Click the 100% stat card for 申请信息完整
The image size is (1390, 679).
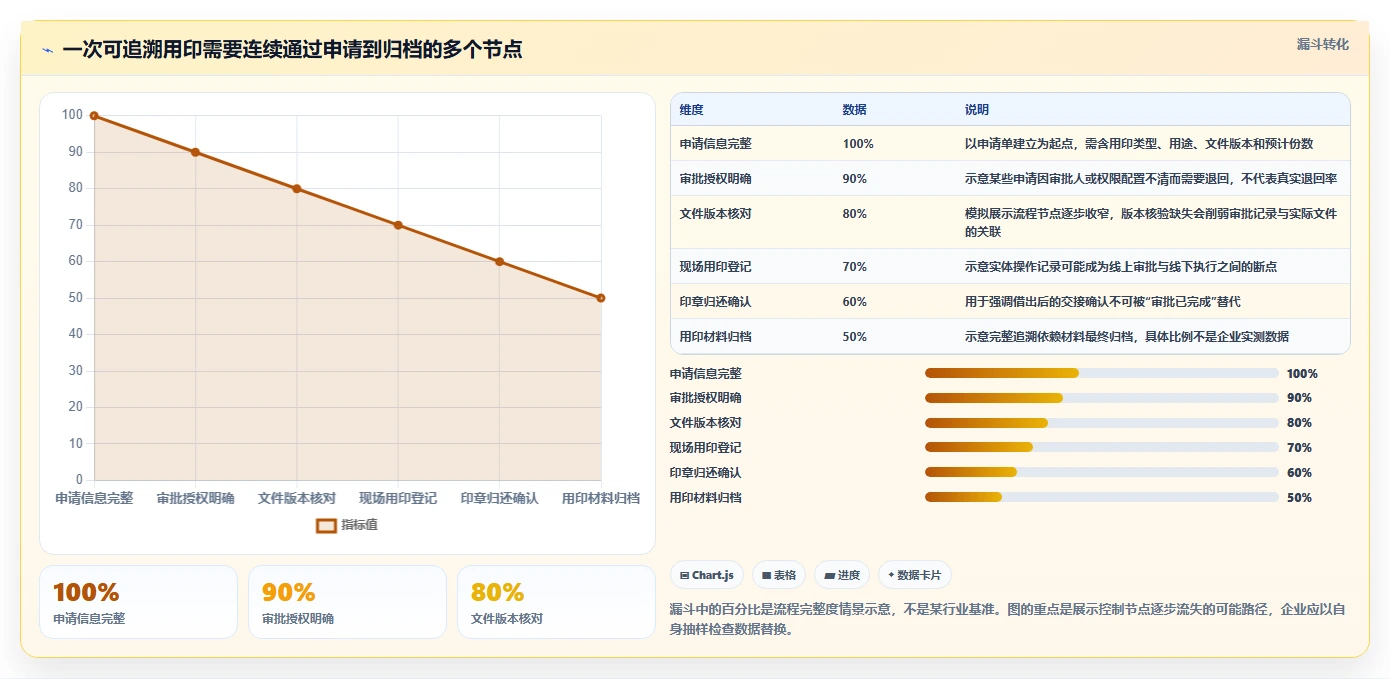click(x=138, y=602)
